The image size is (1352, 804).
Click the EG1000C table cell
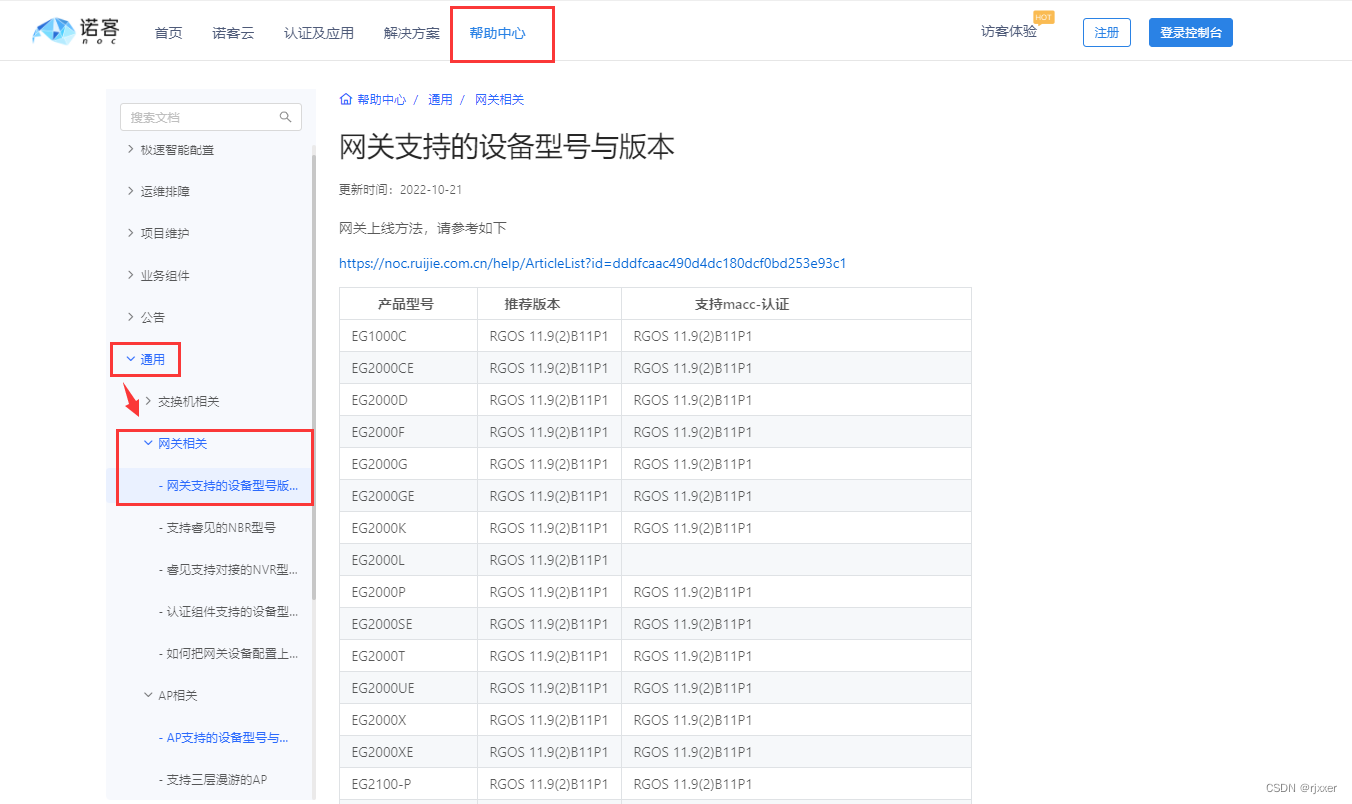tap(408, 336)
